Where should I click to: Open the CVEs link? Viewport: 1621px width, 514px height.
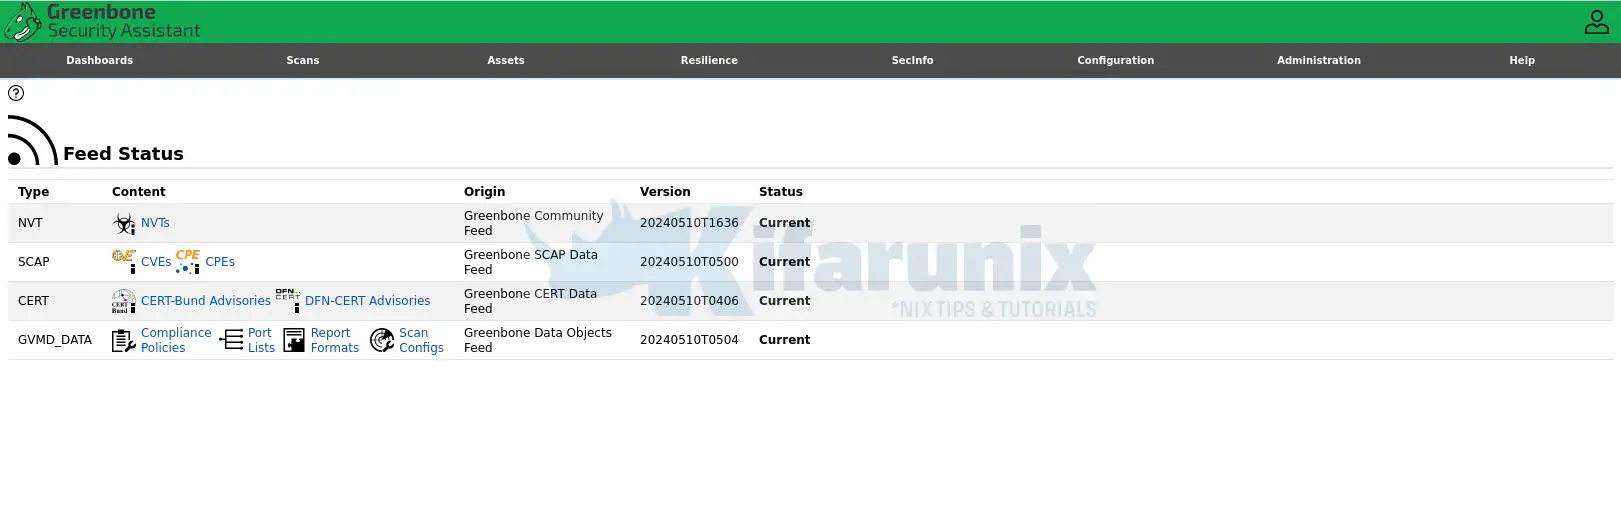[x=156, y=262]
